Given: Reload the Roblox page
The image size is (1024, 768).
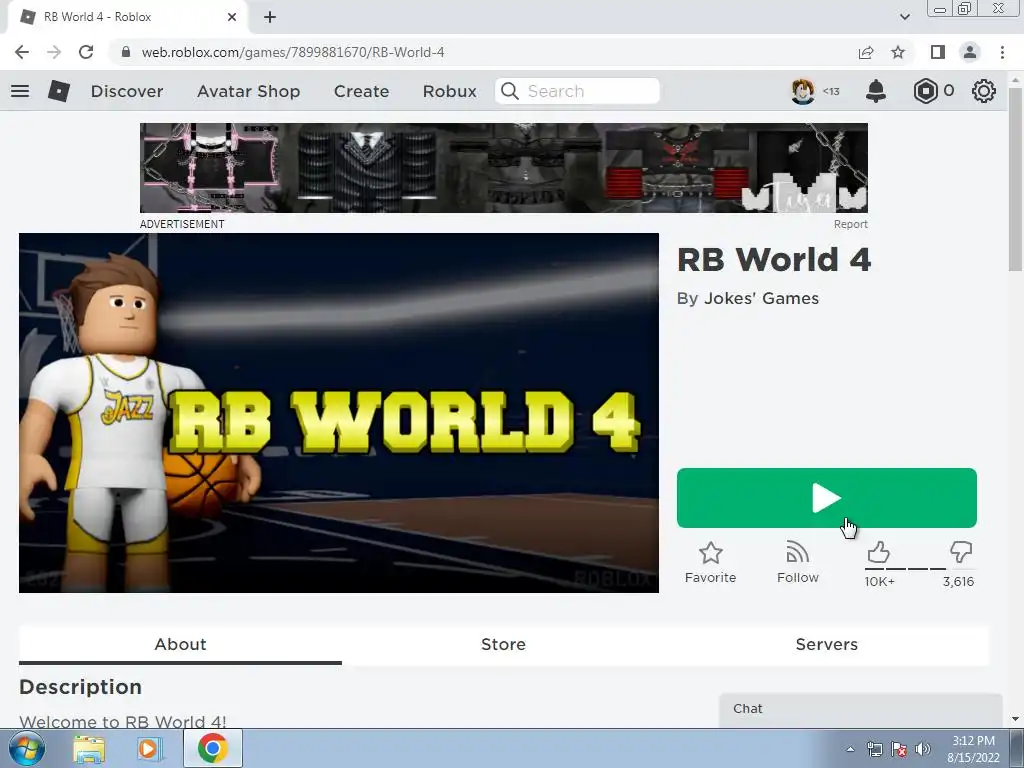Looking at the screenshot, I should click(86, 52).
